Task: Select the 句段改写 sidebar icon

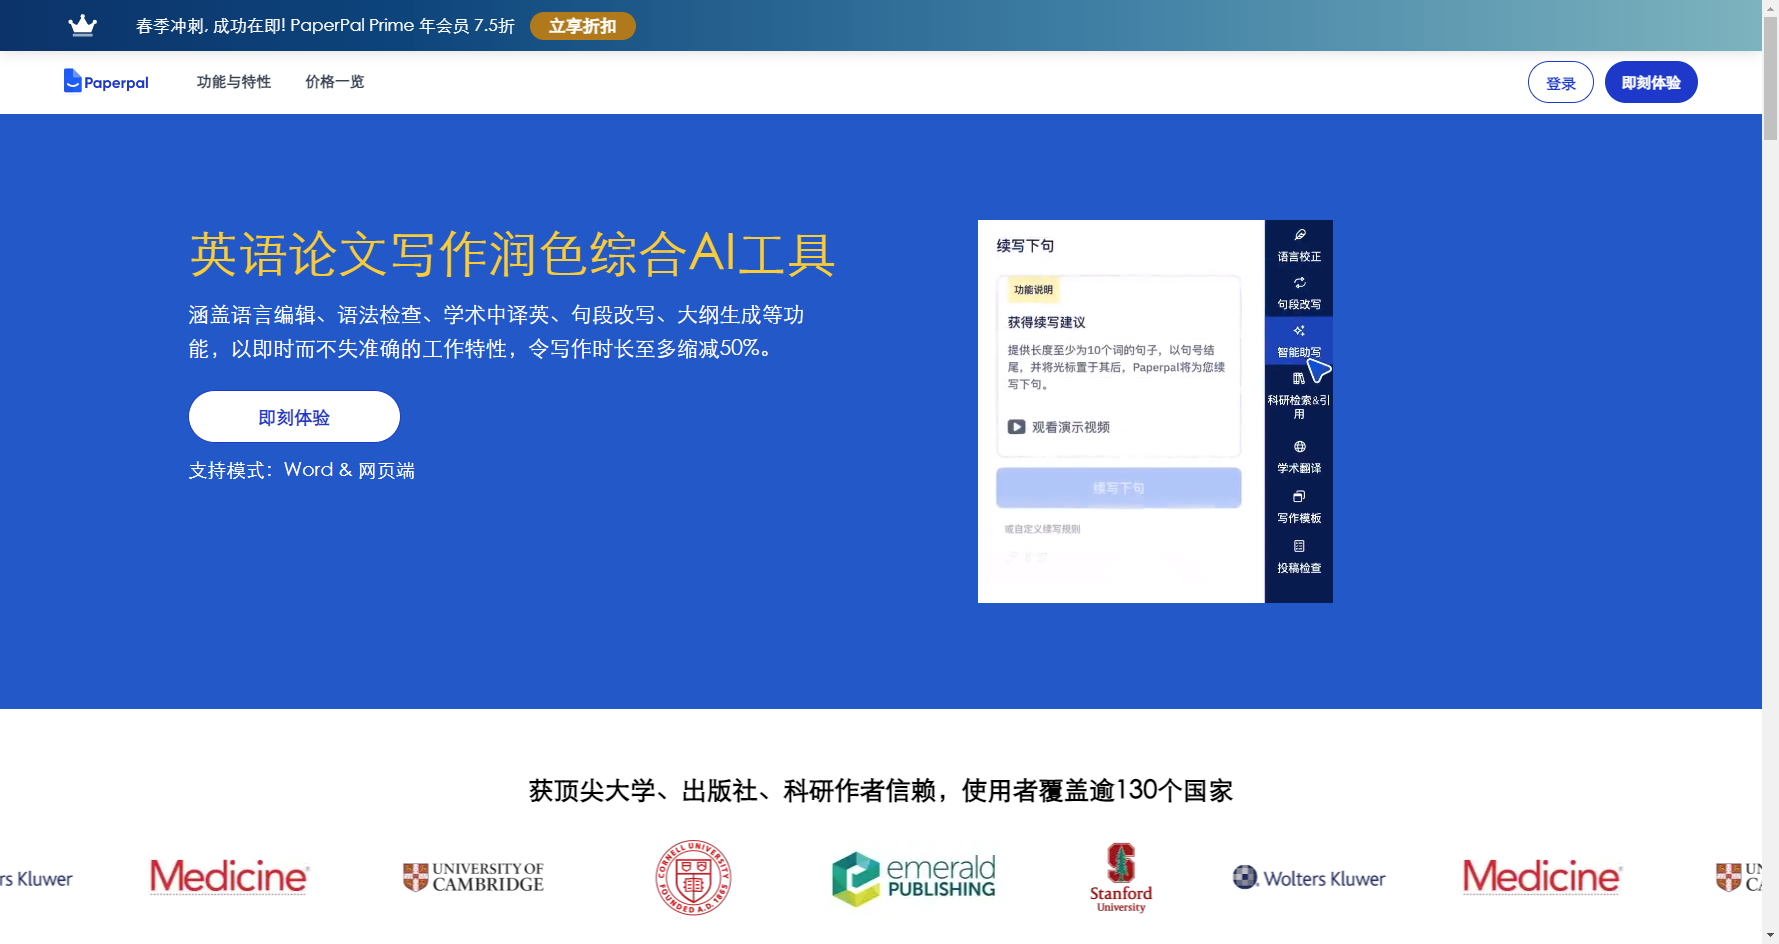Action: (x=1299, y=293)
